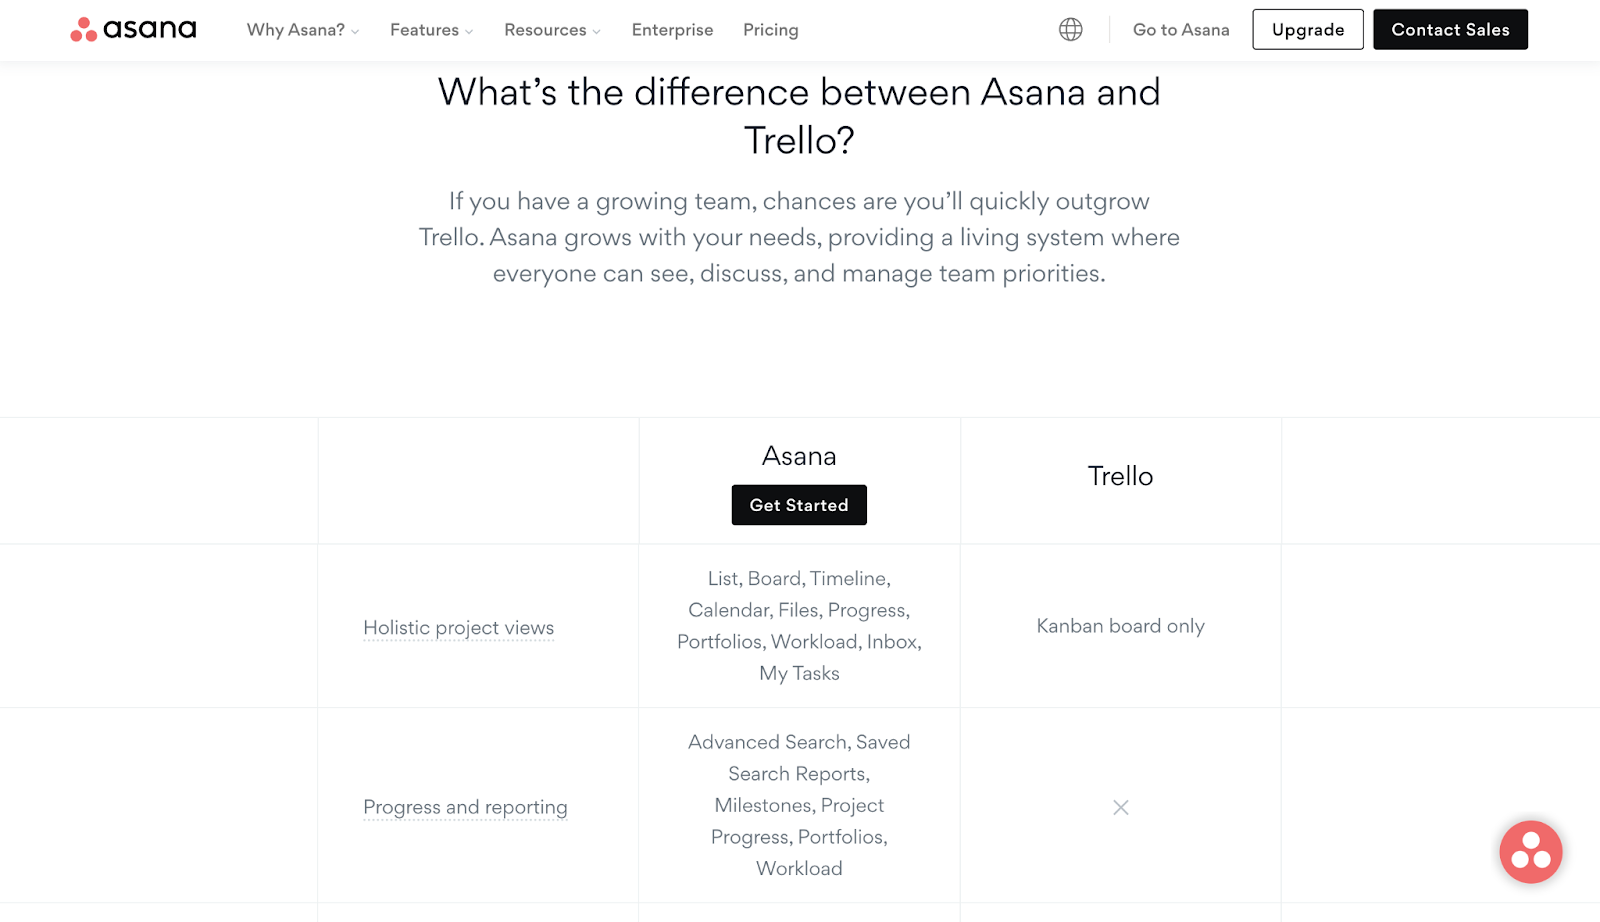Open the language globe selector
The height and width of the screenshot is (922, 1600).
coord(1070,30)
